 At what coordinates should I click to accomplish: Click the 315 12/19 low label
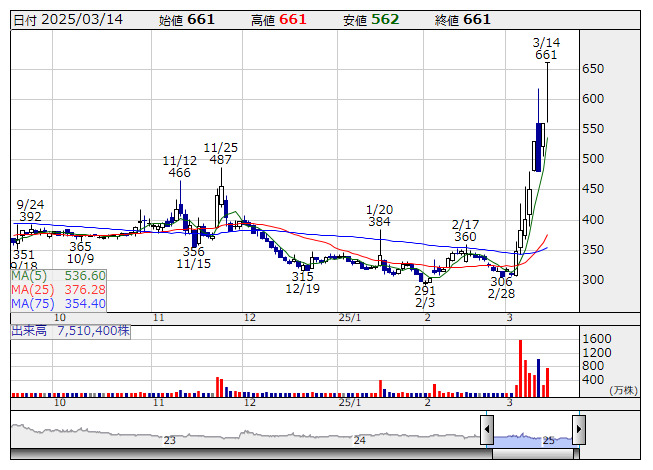point(302,283)
